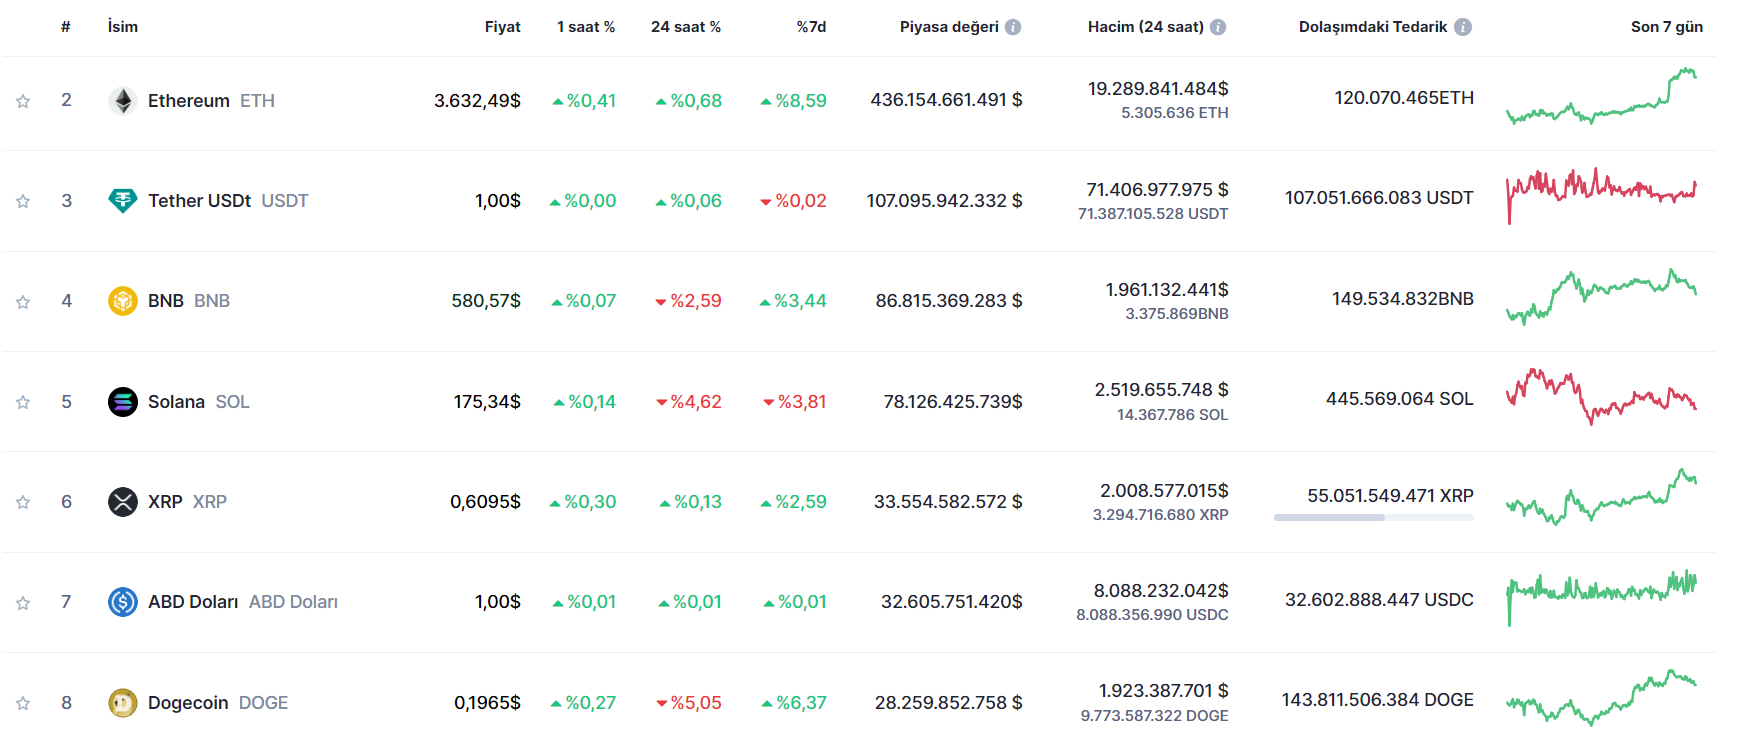Click info icon next to Piyasa değeri
1755x745 pixels.
point(1013,27)
